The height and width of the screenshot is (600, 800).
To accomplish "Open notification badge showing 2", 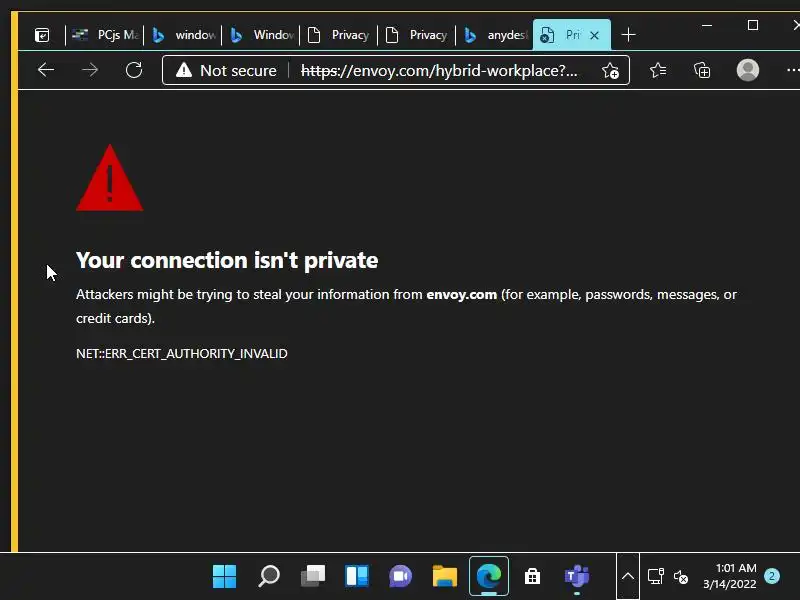I will [772, 576].
